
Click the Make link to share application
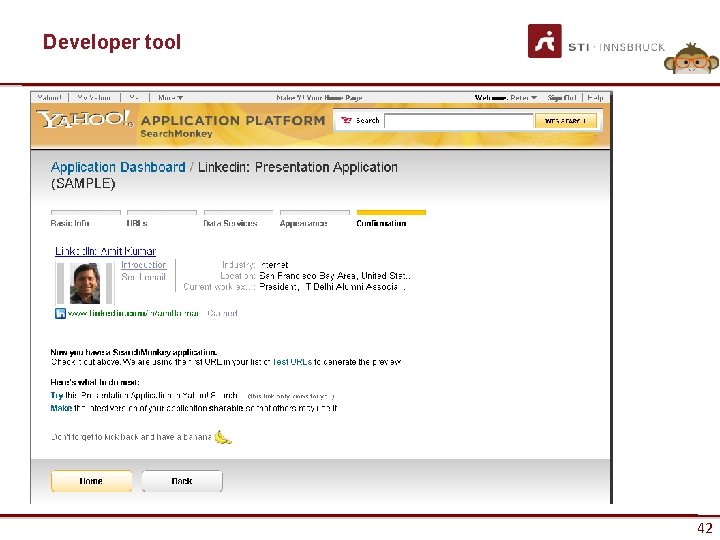pyautogui.click(x=61, y=408)
